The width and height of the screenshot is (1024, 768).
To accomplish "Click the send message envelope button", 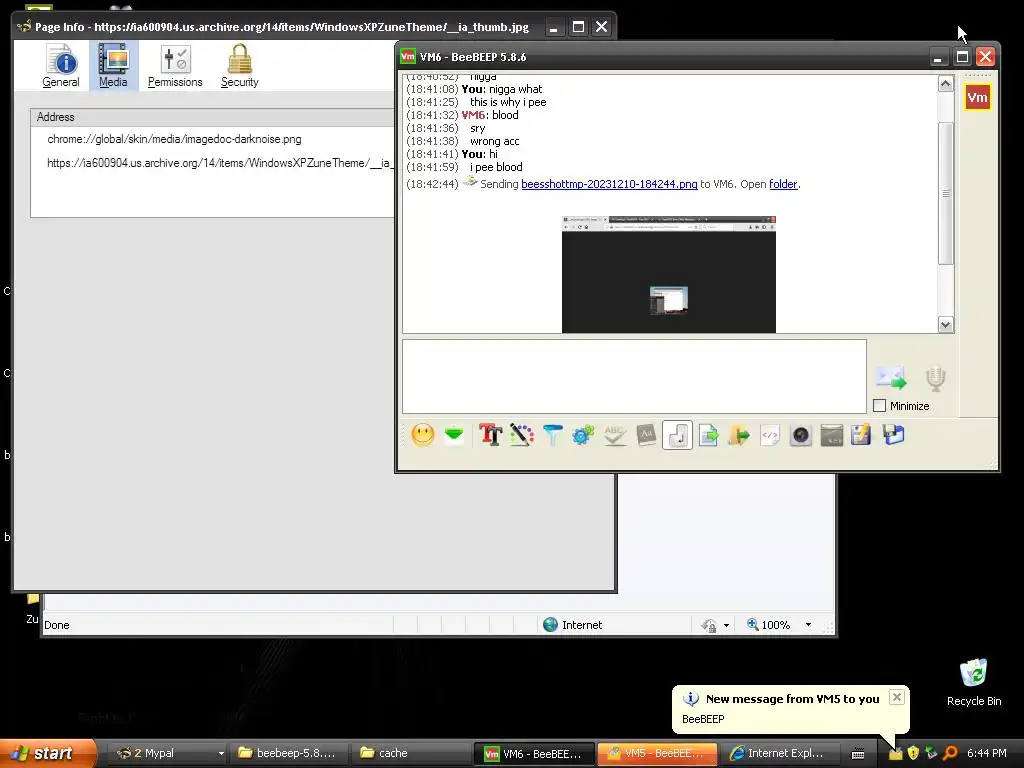I will click(891, 377).
